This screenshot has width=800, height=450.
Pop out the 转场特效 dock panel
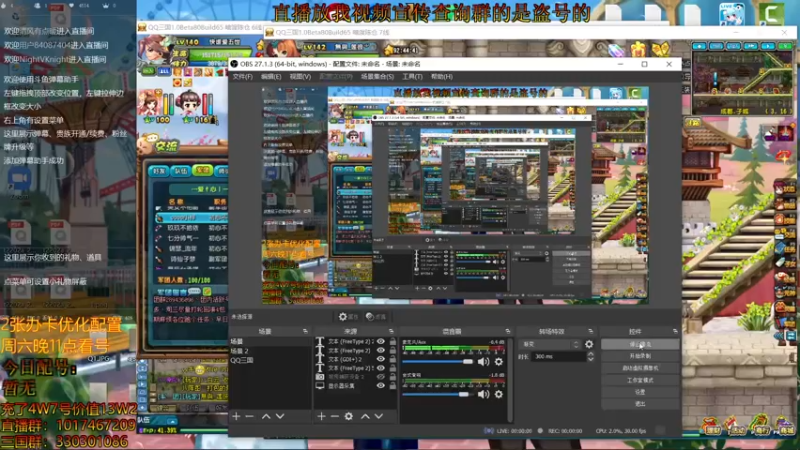point(590,331)
